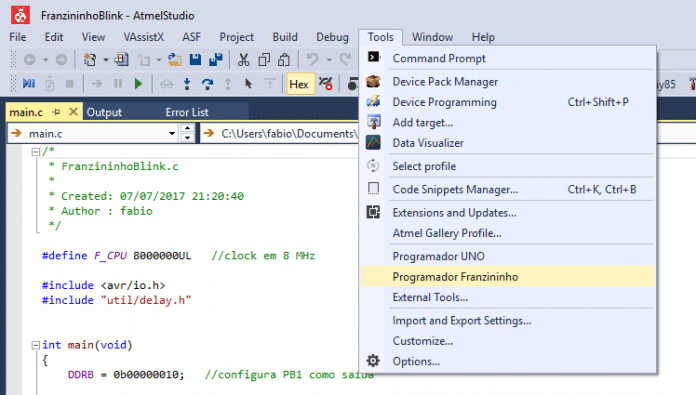Select Command Prompt in Tools menu
The image size is (696, 395).
(508, 58)
